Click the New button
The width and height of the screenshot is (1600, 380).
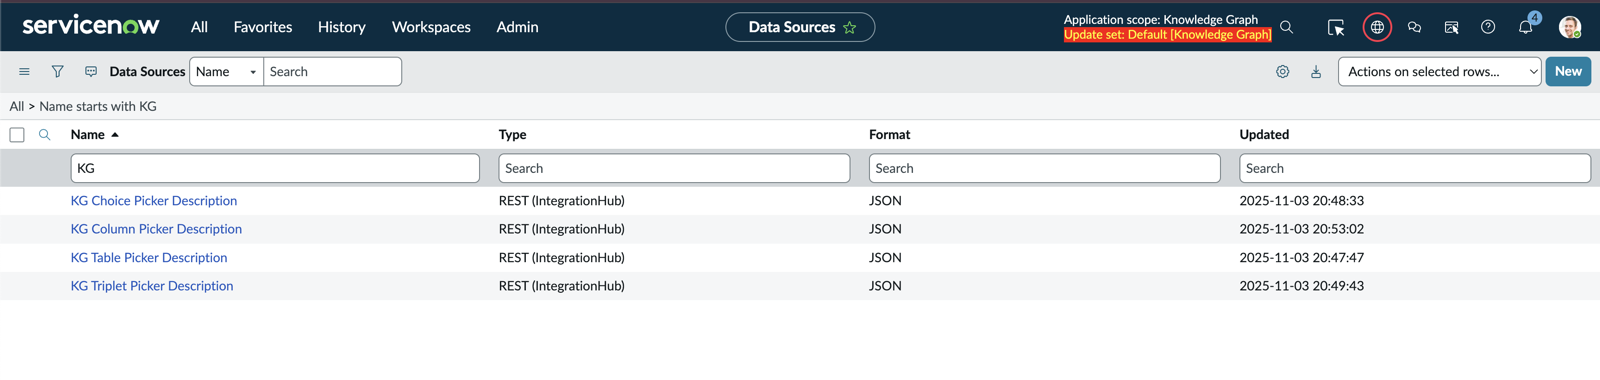(1568, 71)
